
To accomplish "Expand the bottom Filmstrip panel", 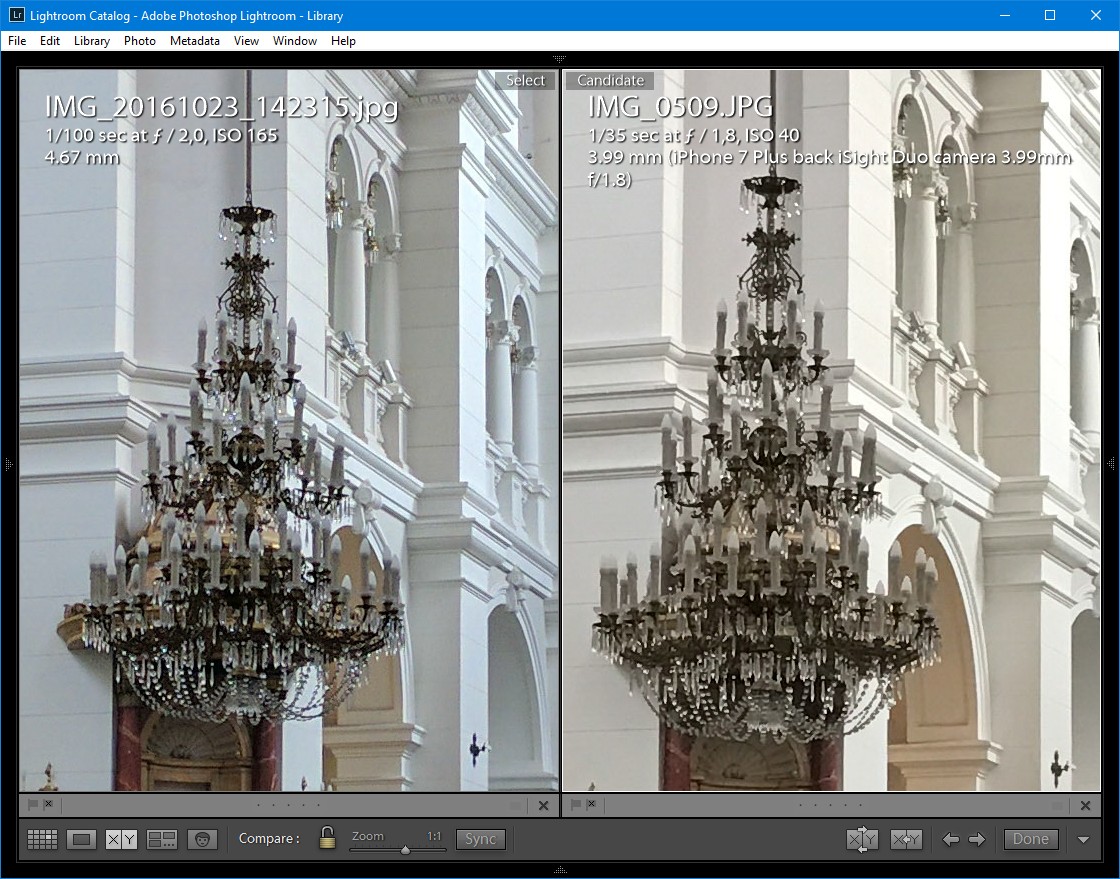I will [560, 870].
